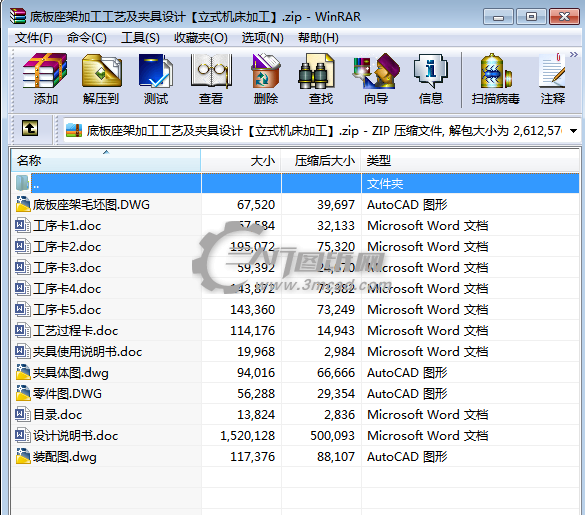Image resolution: width=585 pixels, height=515 pixels.
Task: Click the 添加 (Add) toolbar icon
Action: pos(45,79)
